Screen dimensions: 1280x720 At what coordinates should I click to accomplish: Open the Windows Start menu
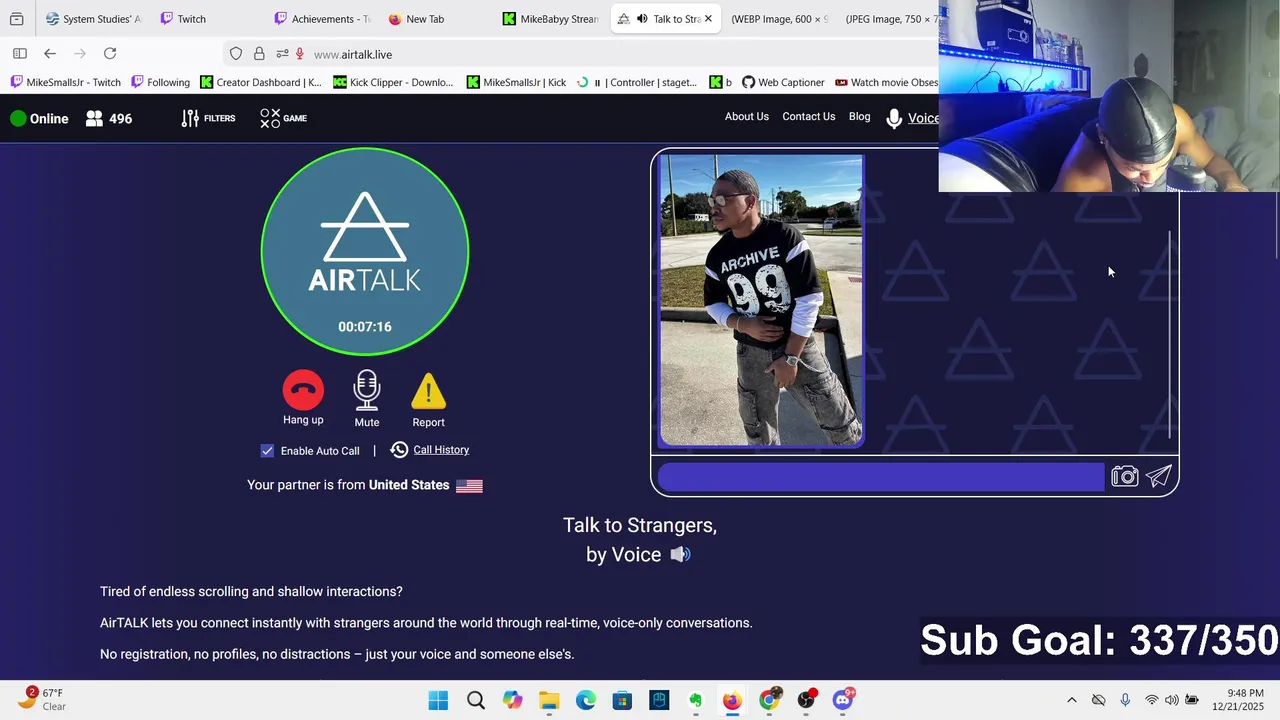pyautogui.click(x=438, y=700)
